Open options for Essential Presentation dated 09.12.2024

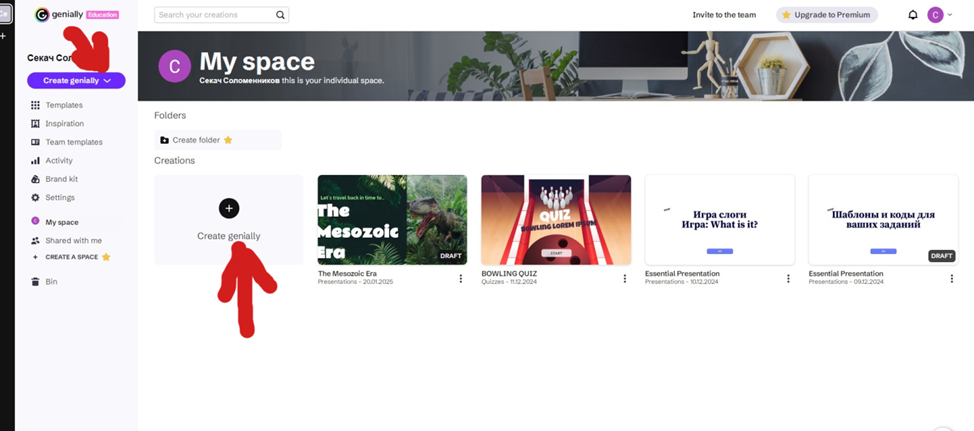(x=952, y=279)
